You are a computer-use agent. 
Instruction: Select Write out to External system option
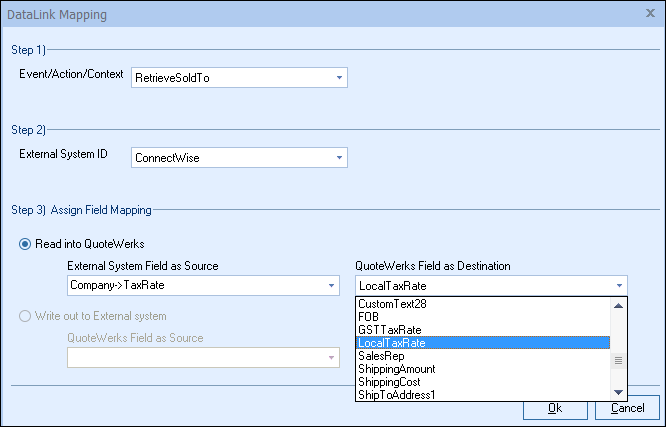coord(26,317)
